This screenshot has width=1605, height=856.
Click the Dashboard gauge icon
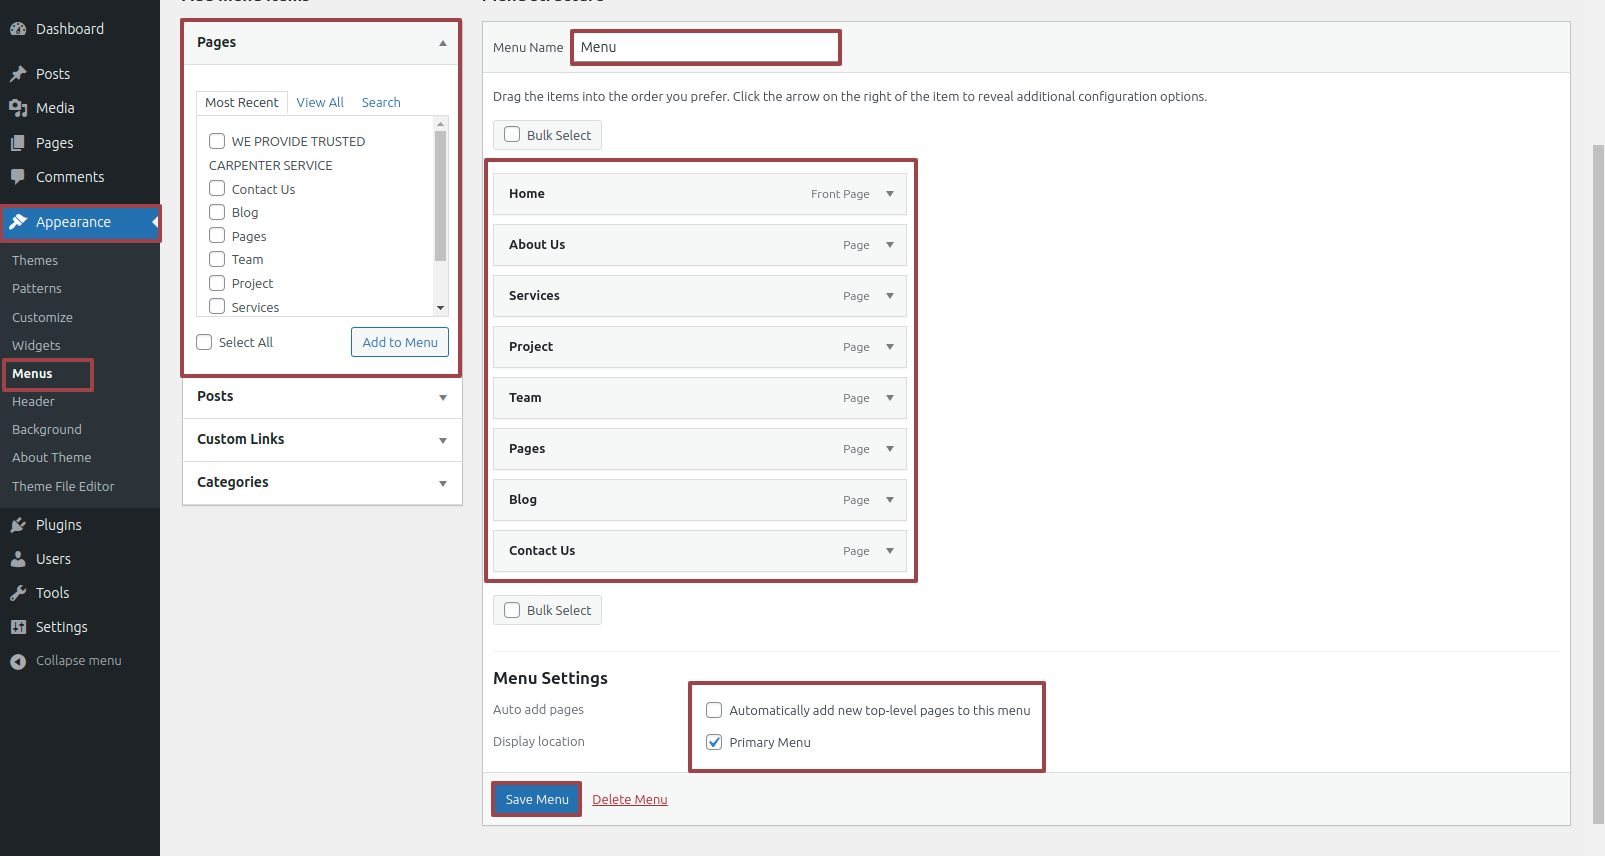click(x=18, y=29)
